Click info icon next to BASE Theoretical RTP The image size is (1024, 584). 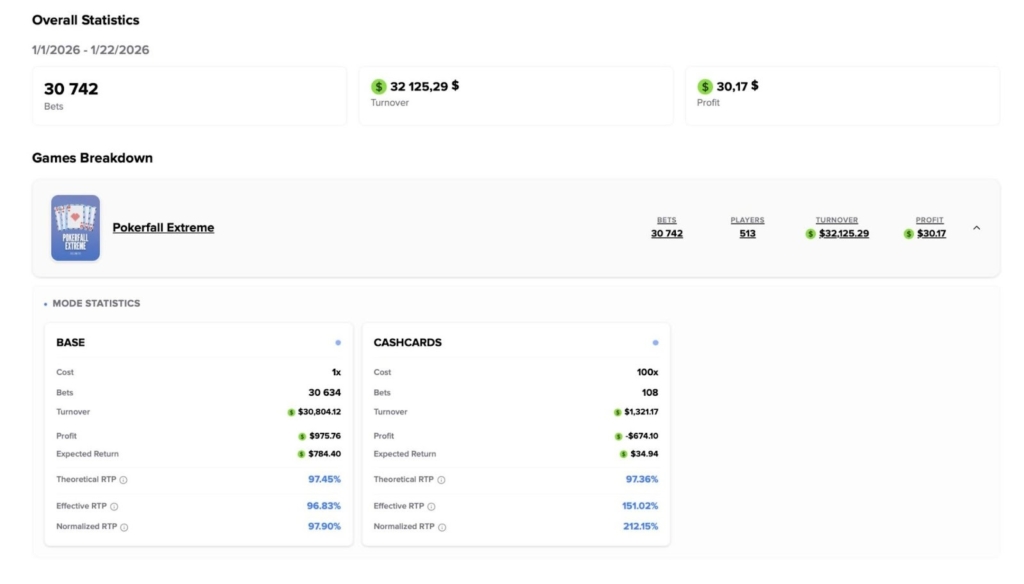pos(123,480)
